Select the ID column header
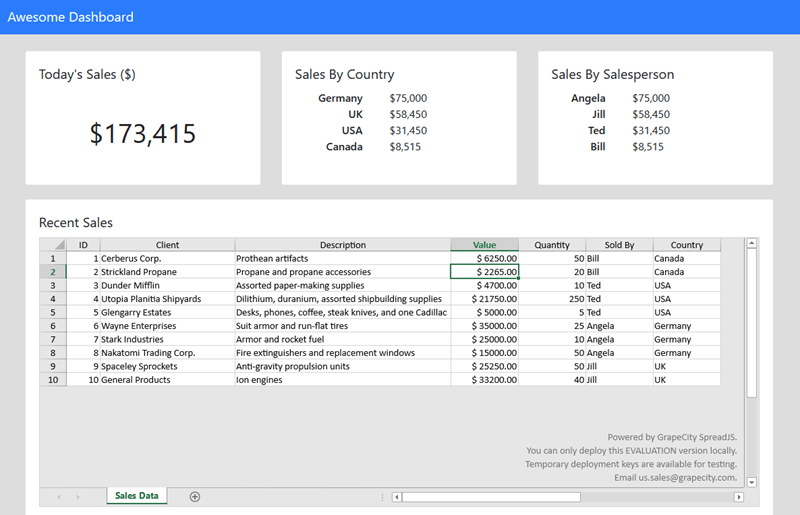This screenshot has width=800, height=515. [83, 244]
